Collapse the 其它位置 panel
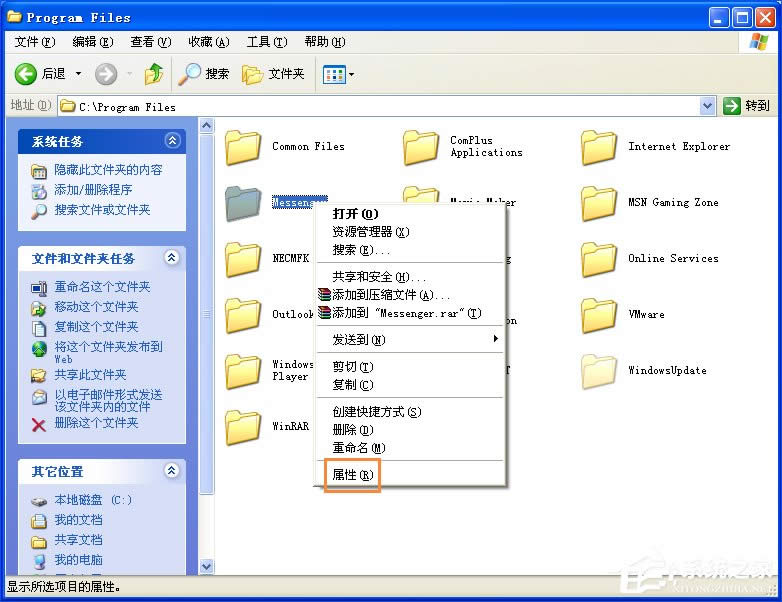The image size is (782, 602). pos(172,471)
